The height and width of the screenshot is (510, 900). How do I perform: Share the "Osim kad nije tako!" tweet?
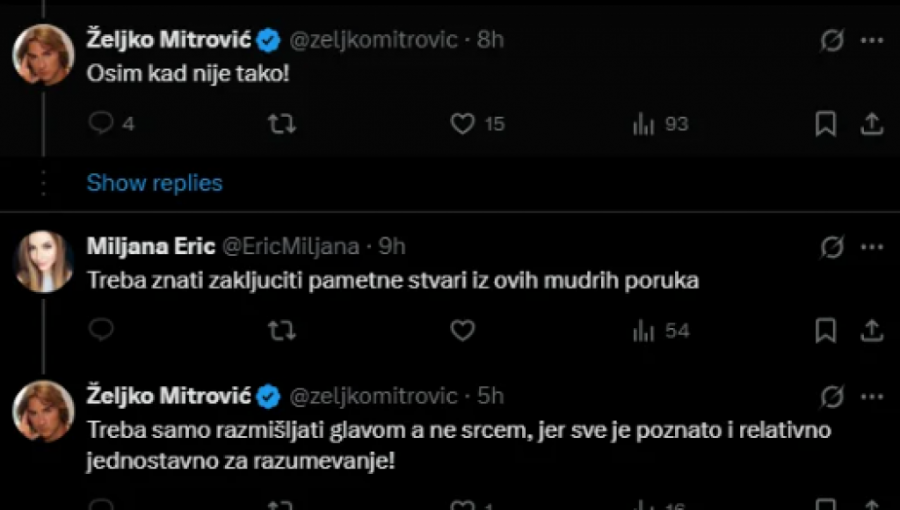[871, 124]
